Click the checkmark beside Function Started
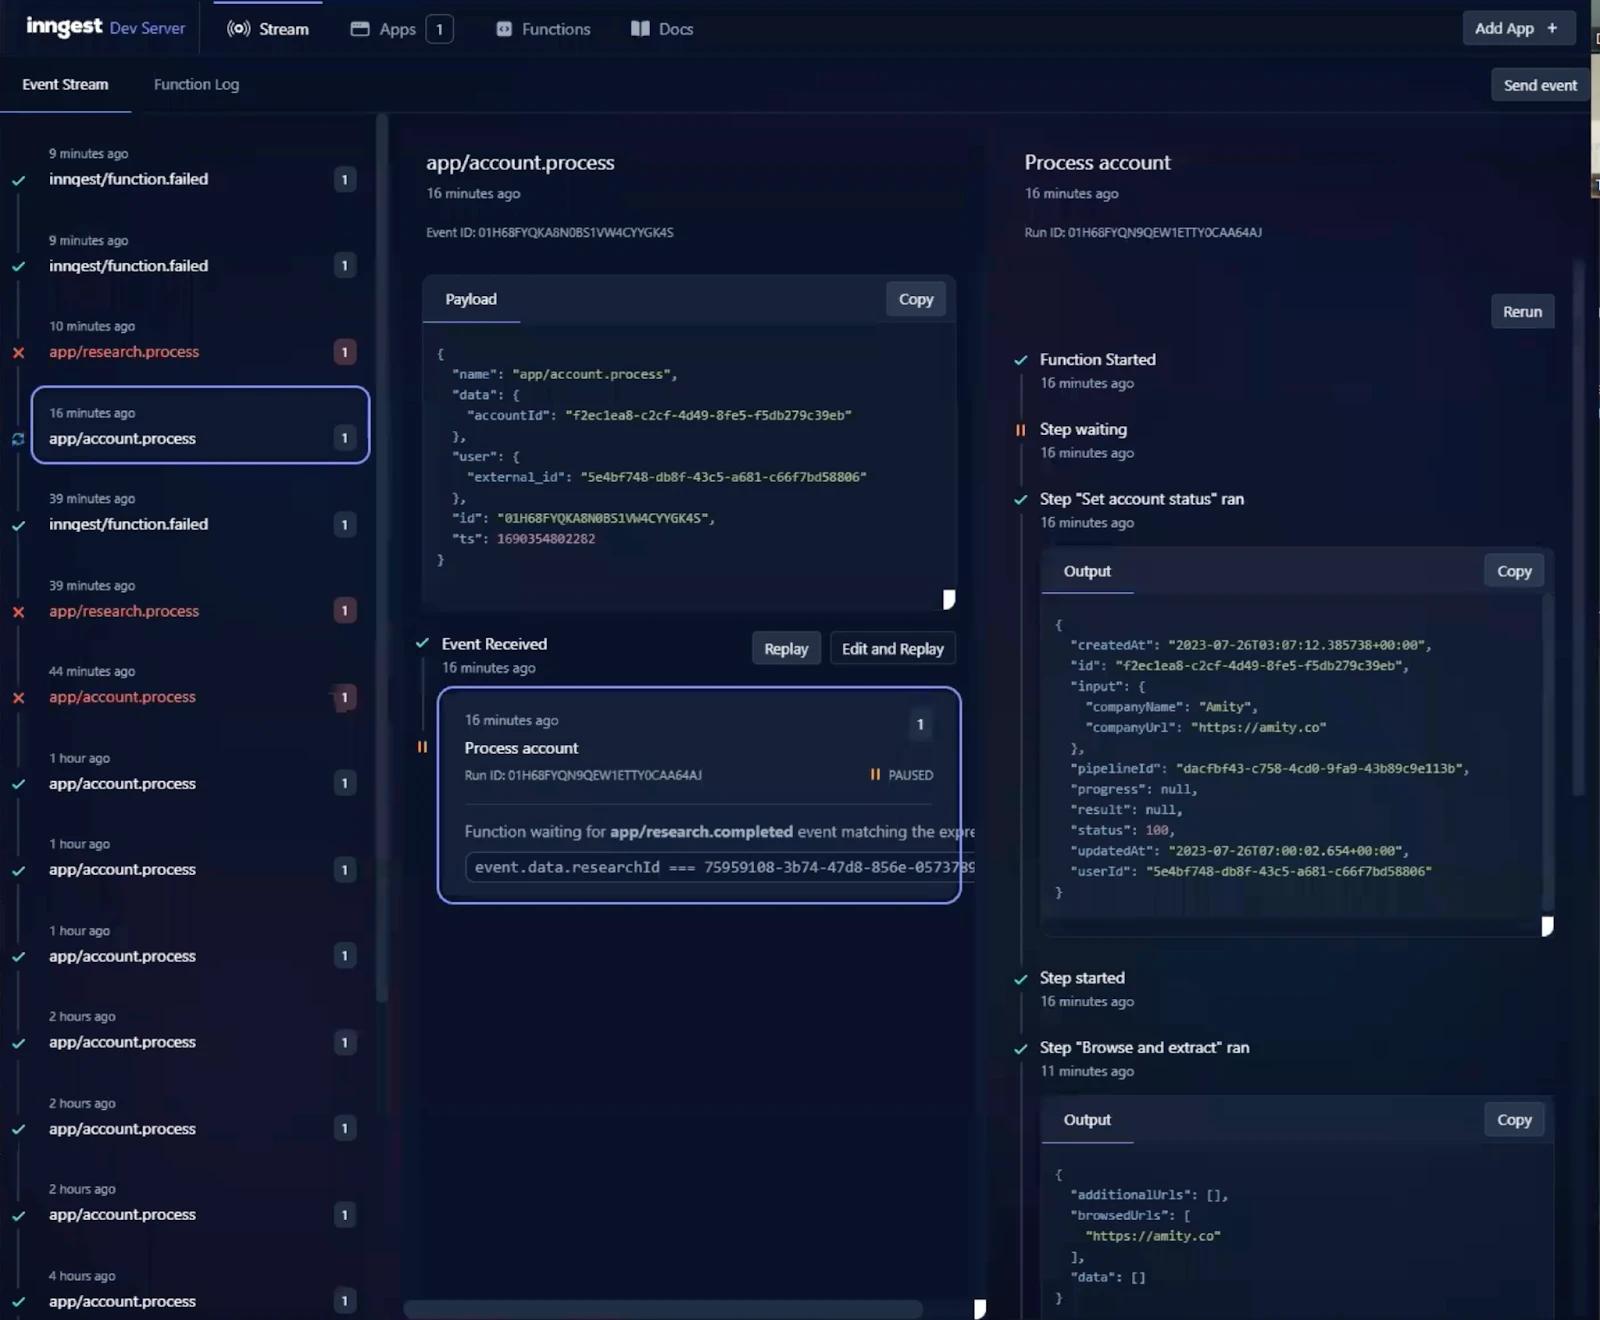Image resolution: width=1600 pixels, height=1320 pixels. (1020, 360)
